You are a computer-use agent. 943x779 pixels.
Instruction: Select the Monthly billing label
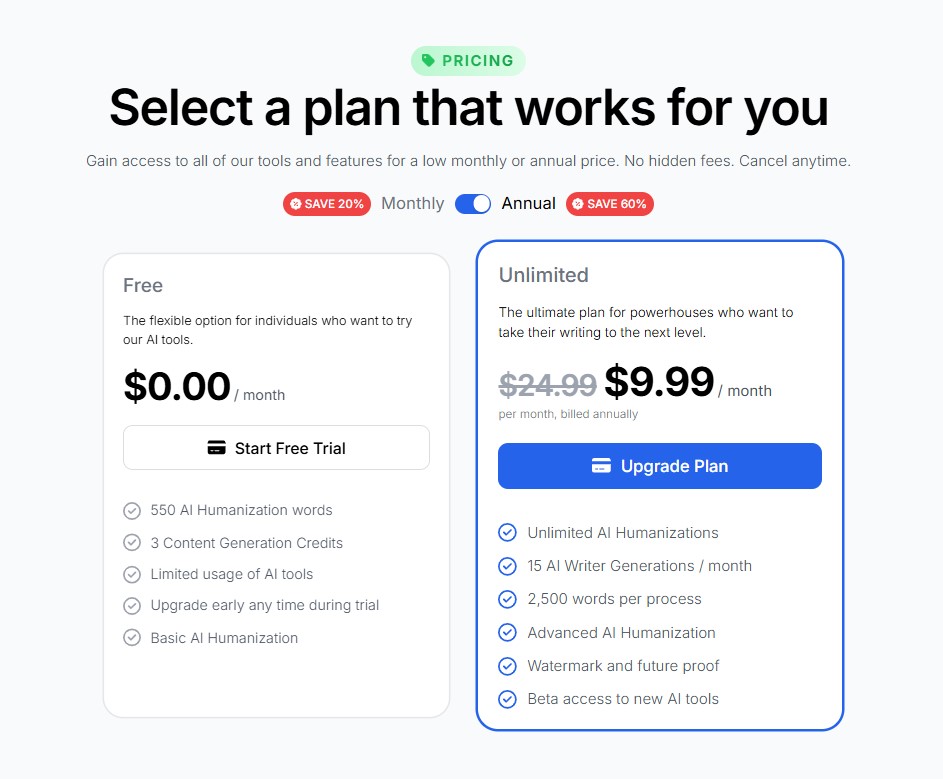click(412, 204)
